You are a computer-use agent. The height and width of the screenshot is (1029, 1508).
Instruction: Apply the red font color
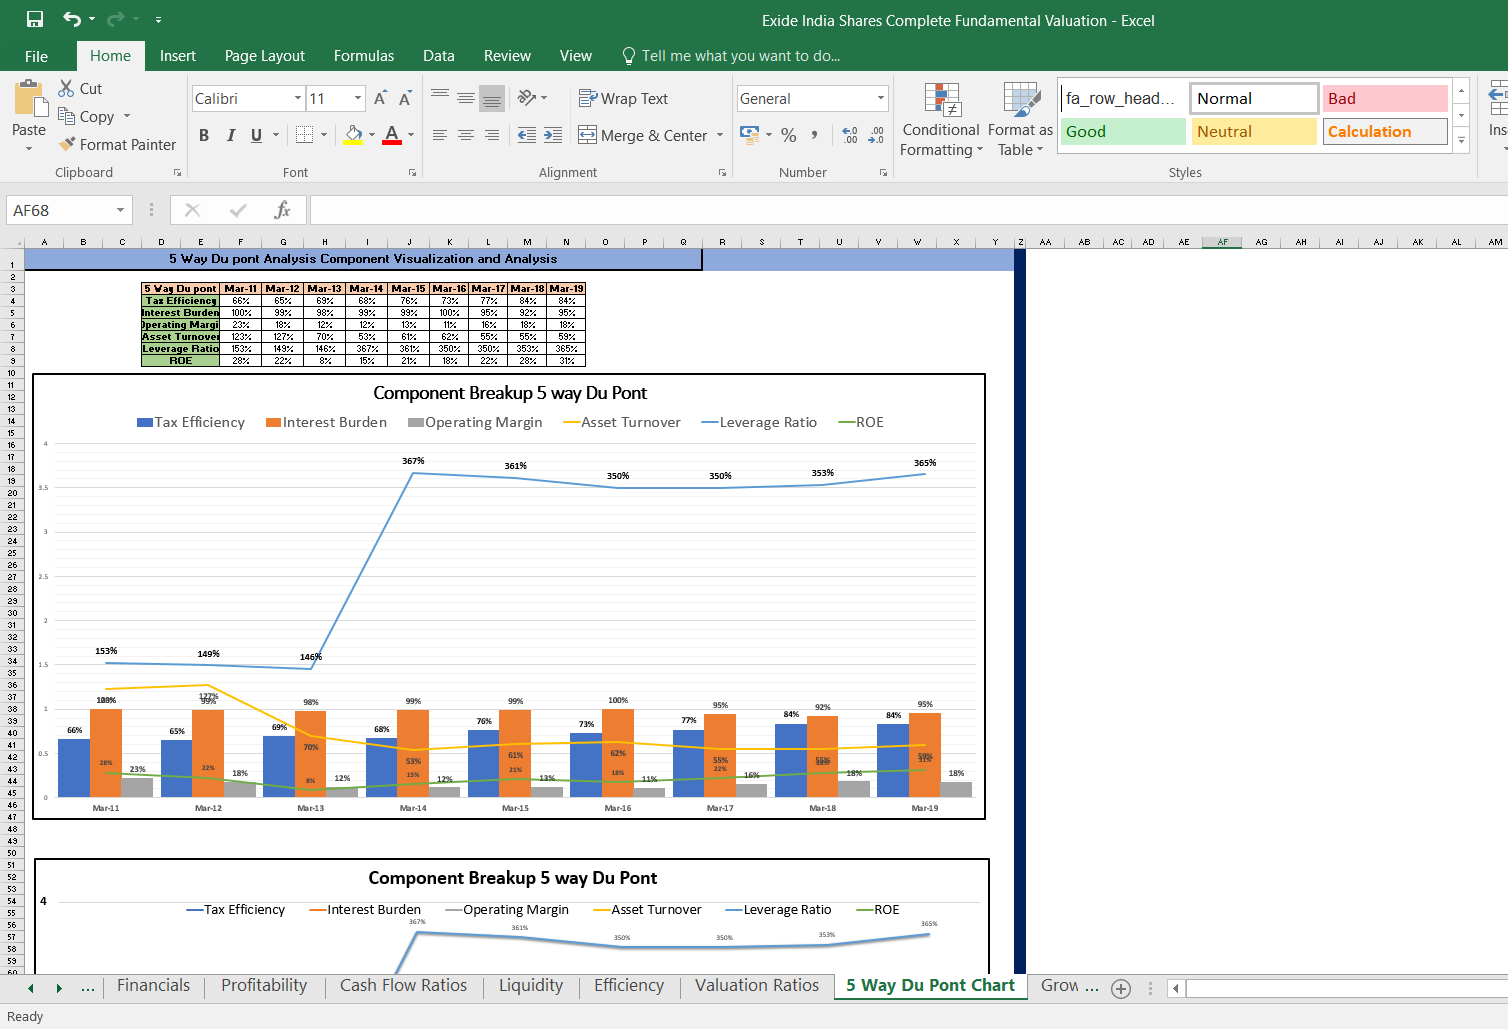[392, 134]
